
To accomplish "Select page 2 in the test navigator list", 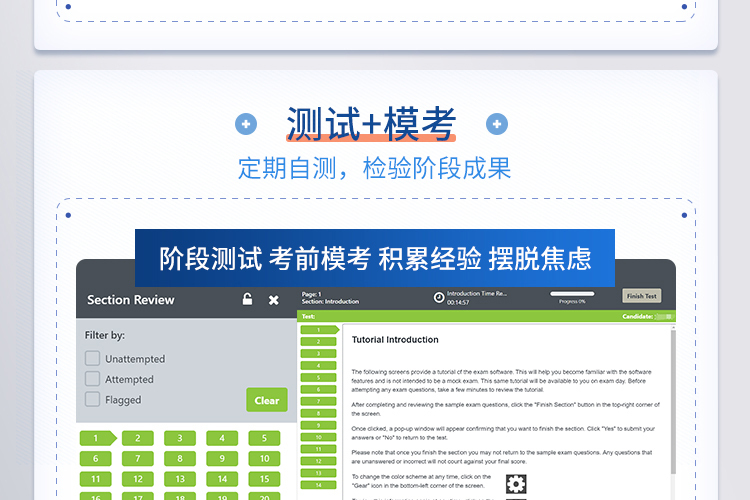I will tap(319, 342).
